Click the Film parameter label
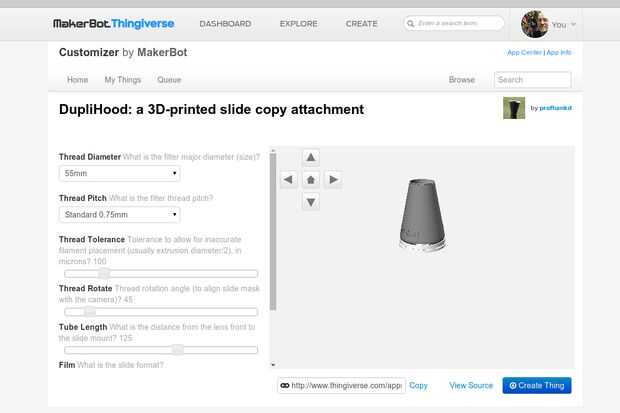Image resolution: width=620 pixels, height=413 pixels. pos(67,365)
